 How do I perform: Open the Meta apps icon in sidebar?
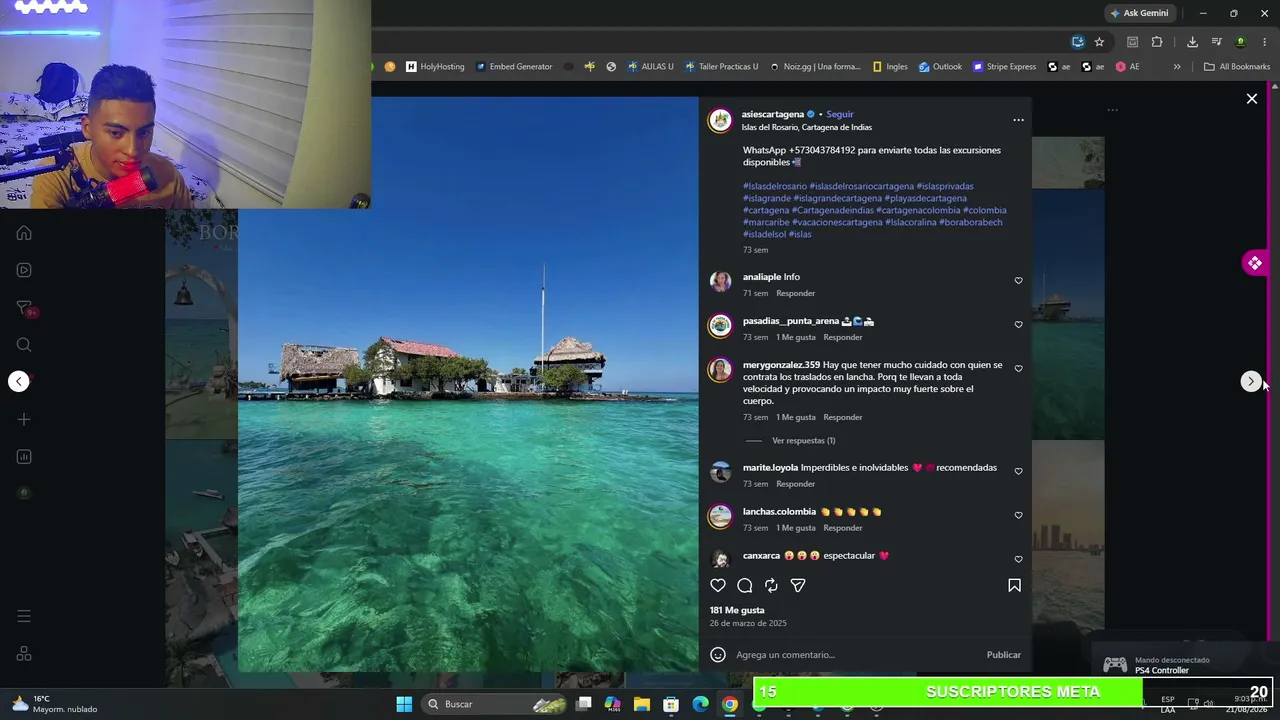point(24,654)
